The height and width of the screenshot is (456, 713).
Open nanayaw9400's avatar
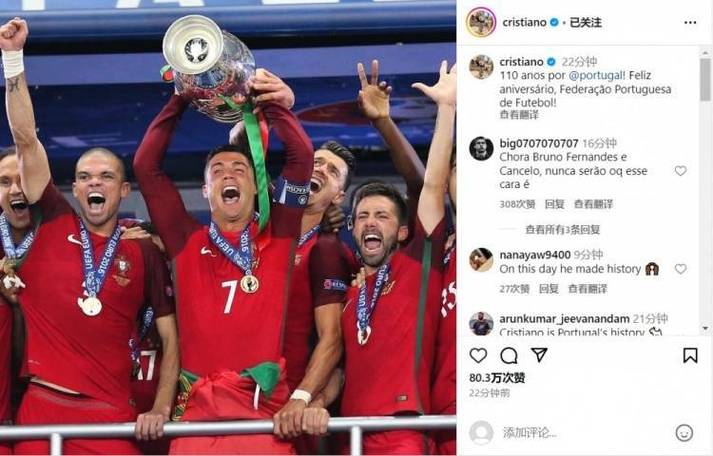tap(481, 260)
